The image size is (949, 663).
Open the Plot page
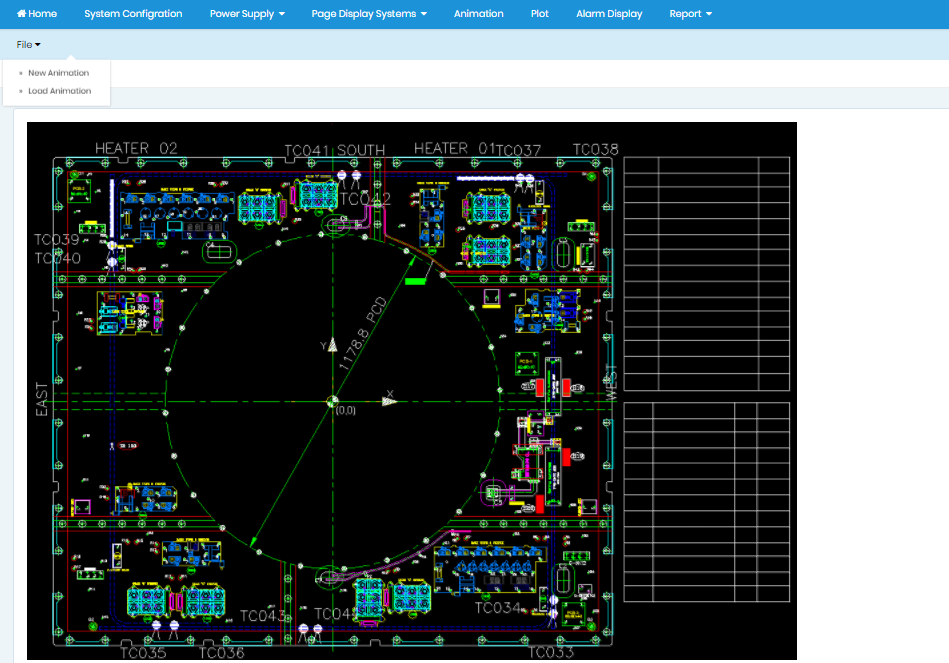pyautogui.click(x=540, y=14)
